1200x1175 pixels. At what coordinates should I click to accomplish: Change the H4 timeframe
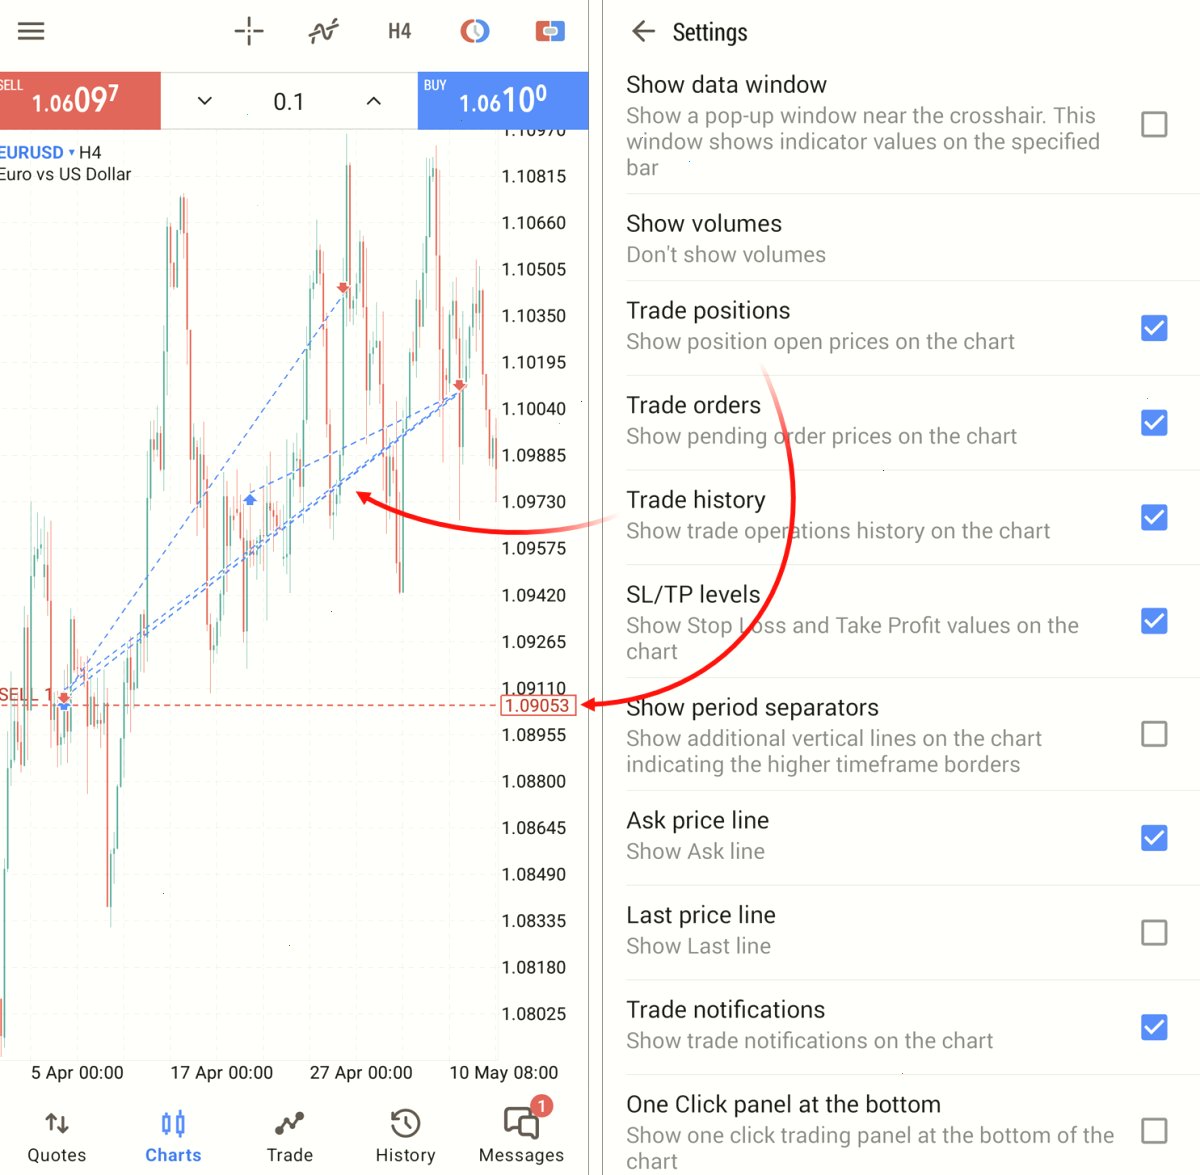[x=399, y=31]
